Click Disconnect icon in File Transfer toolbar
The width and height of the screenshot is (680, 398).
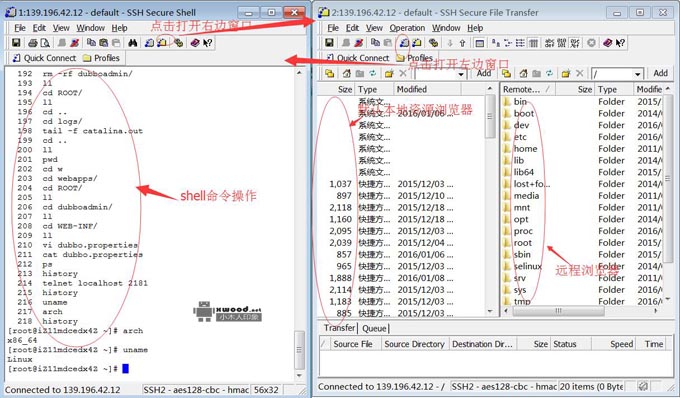[359, 42]
